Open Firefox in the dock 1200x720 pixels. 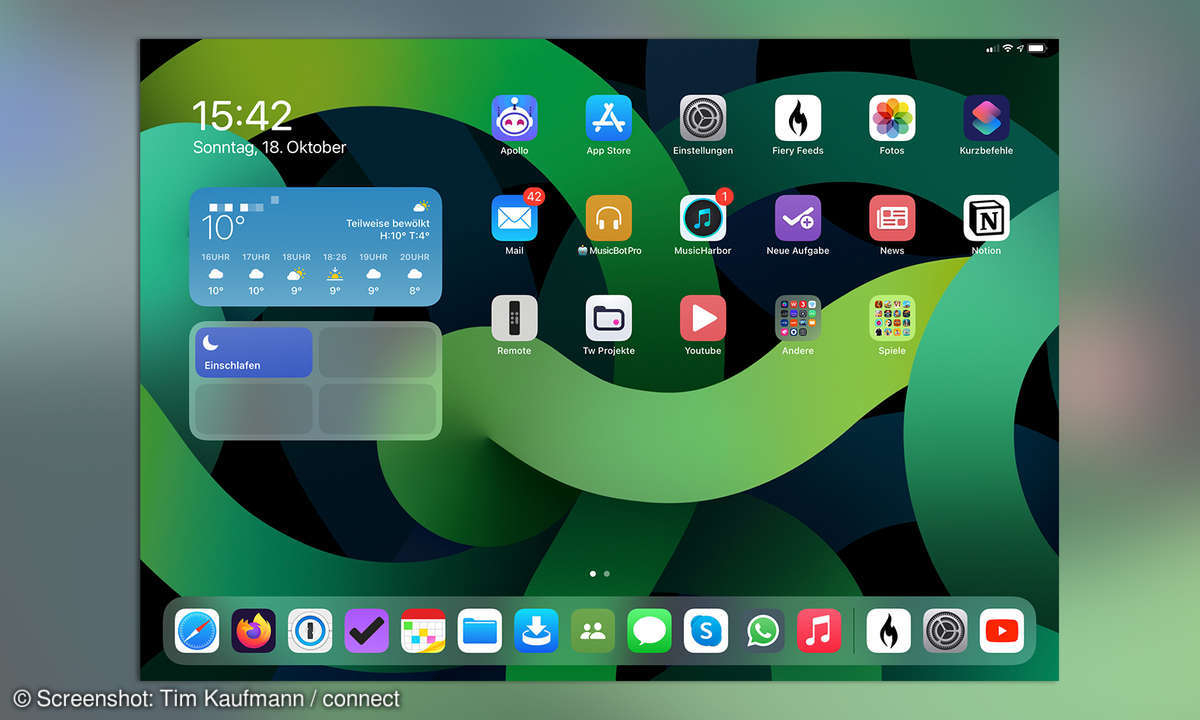coord(253,631)
